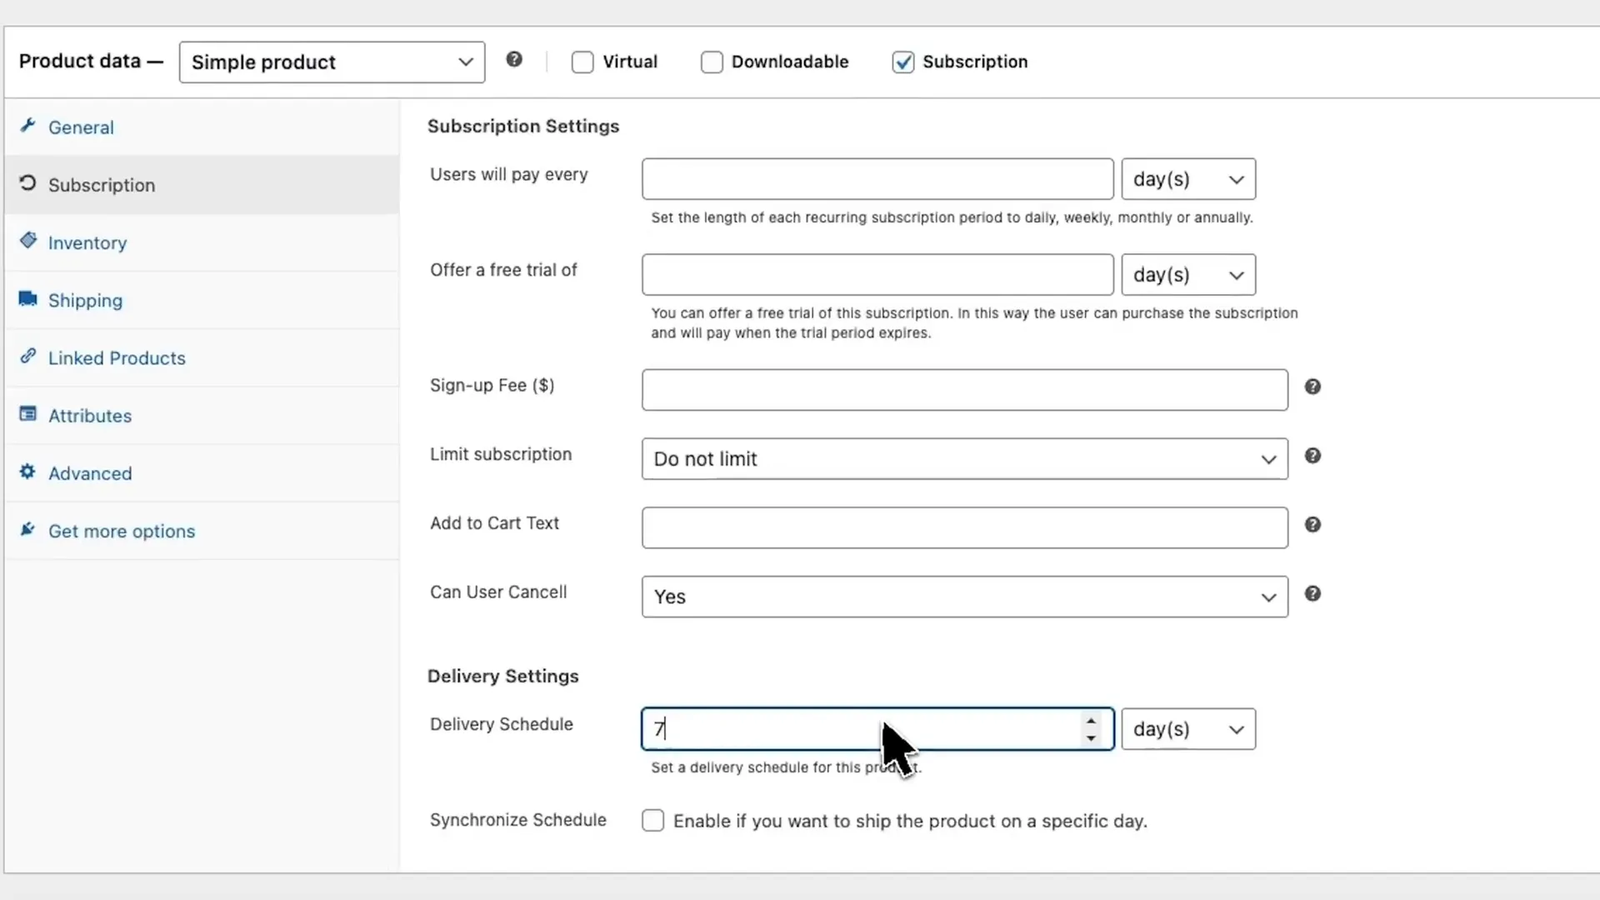Click the Get more options plug icon

click(28, 529)
